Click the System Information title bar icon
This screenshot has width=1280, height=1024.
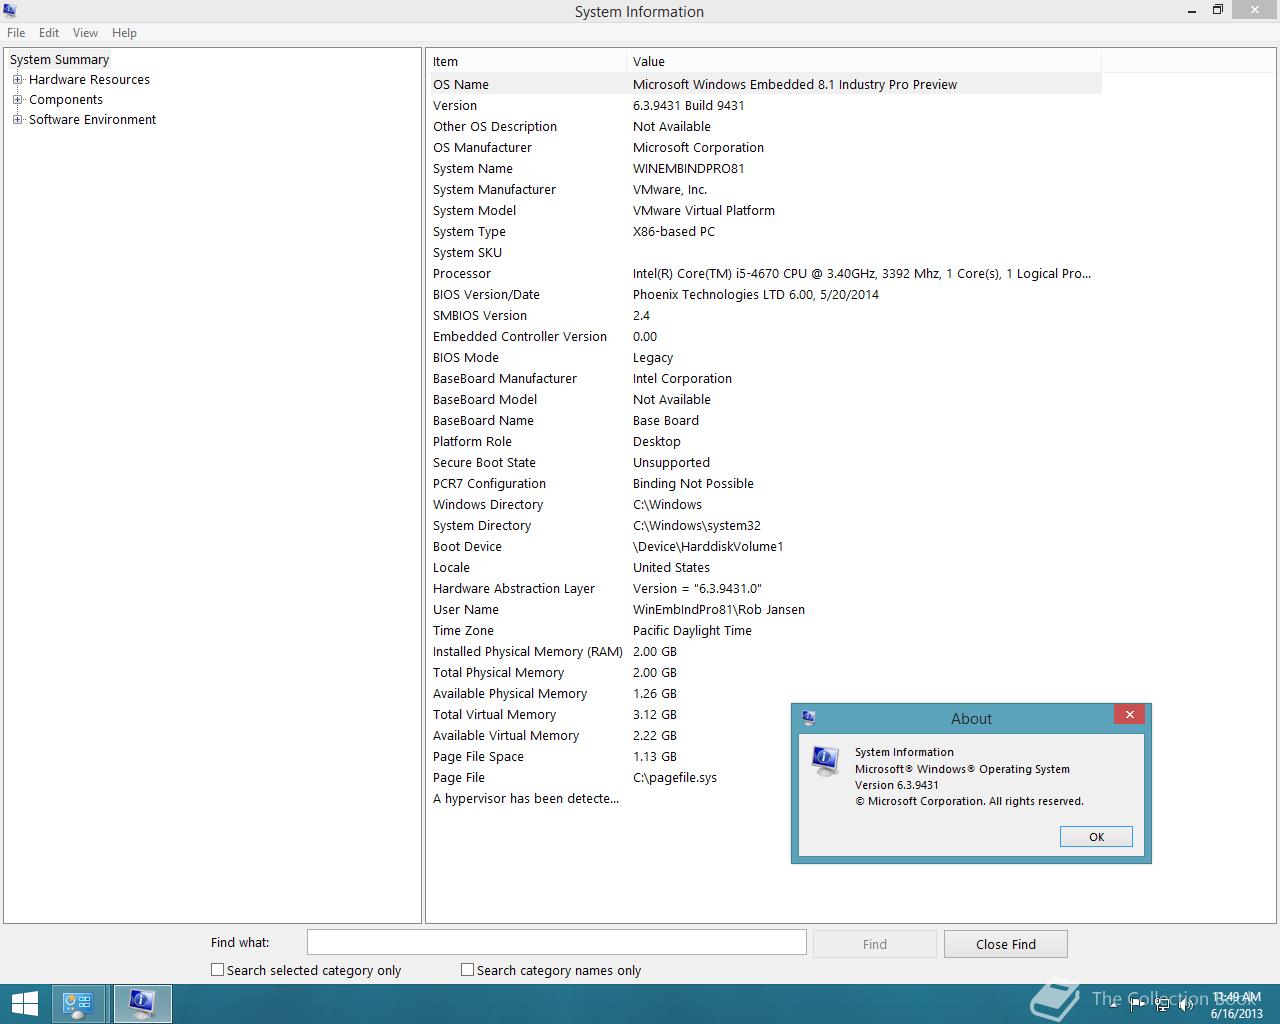point(10,11)
